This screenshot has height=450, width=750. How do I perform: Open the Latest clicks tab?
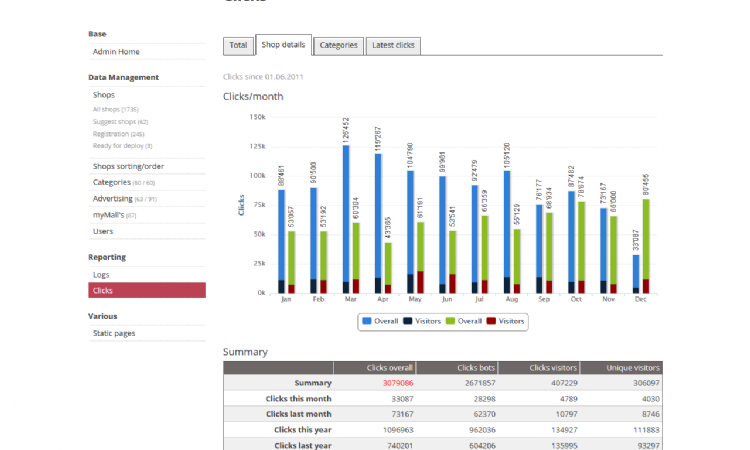point(394,45)
